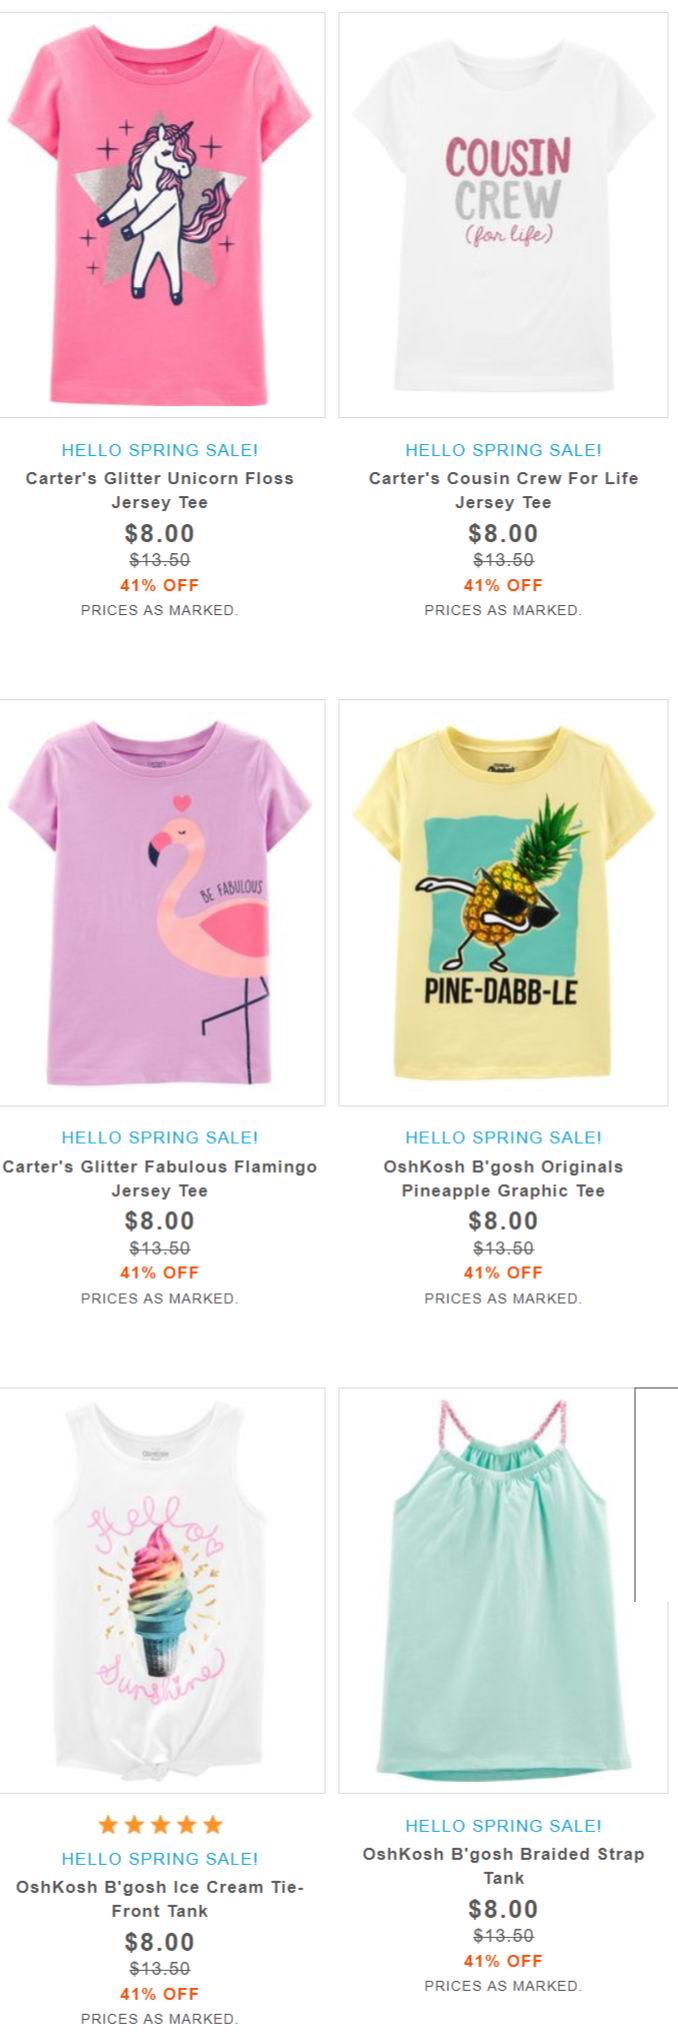Click the $8.00 price of unicorn tee

coord(160,533)
